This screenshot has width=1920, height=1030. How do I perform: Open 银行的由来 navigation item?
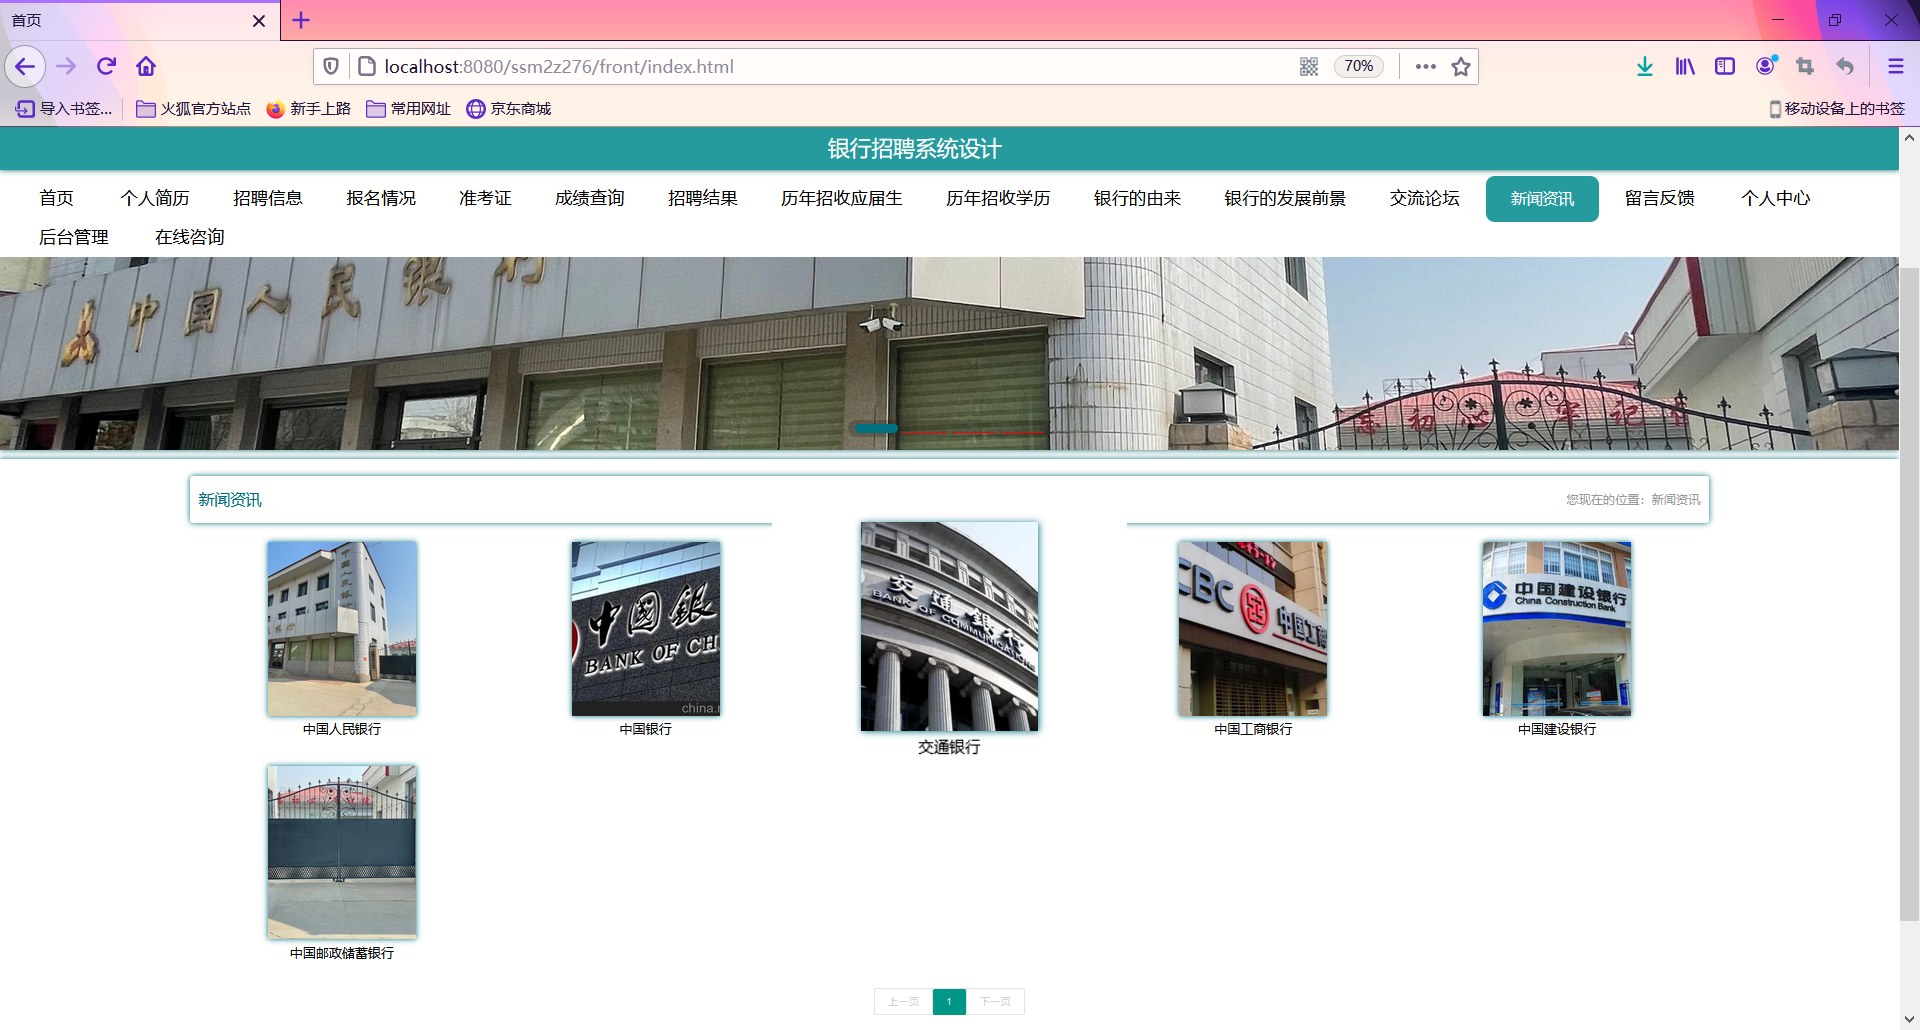[1138, 198]
